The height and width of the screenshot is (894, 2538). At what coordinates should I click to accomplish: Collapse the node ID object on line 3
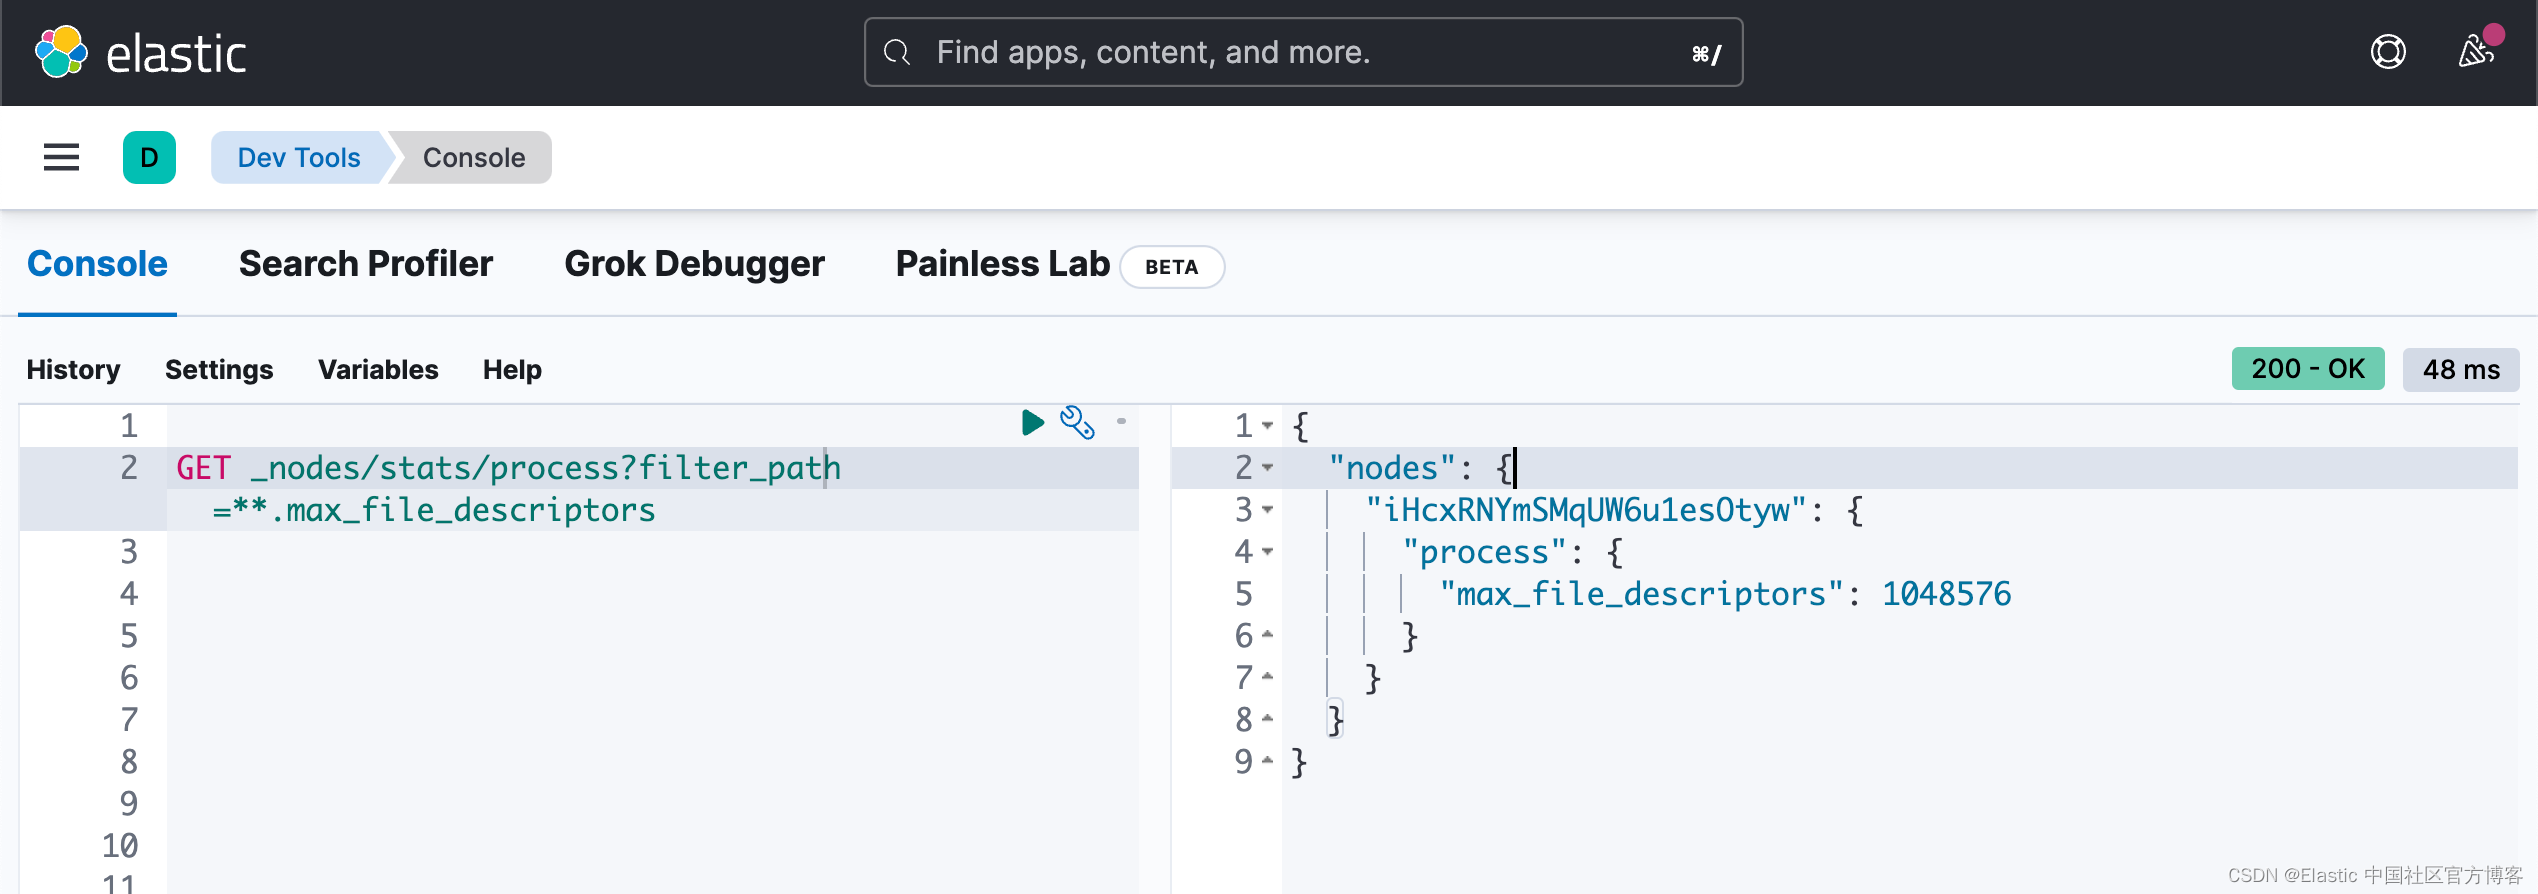click(x=1267, y=510)
